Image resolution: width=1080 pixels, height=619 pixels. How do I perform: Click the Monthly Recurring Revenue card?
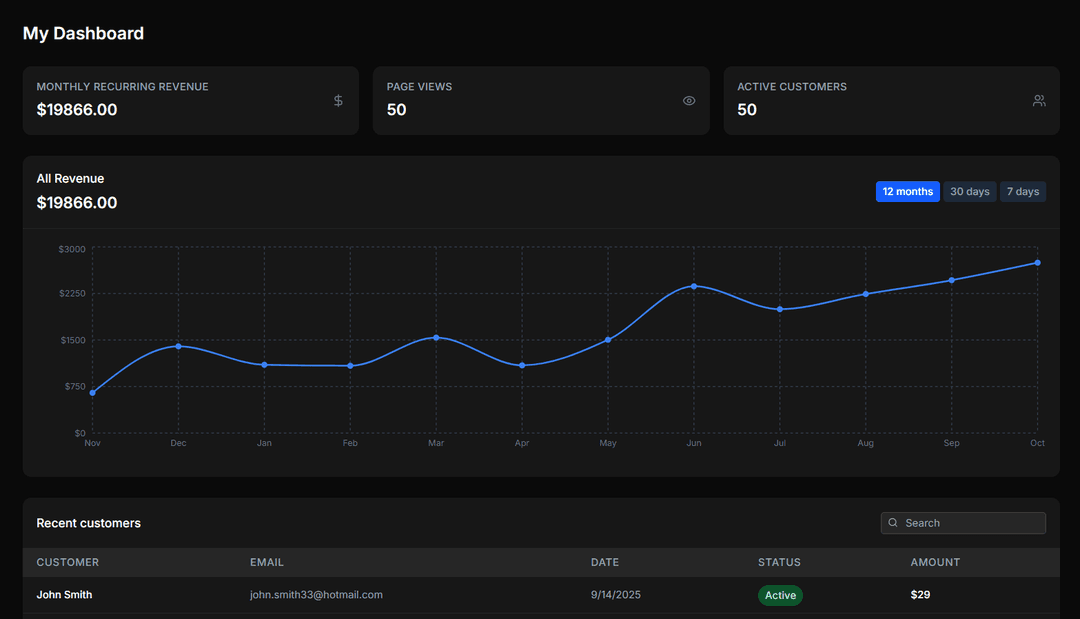coord(190,100)
